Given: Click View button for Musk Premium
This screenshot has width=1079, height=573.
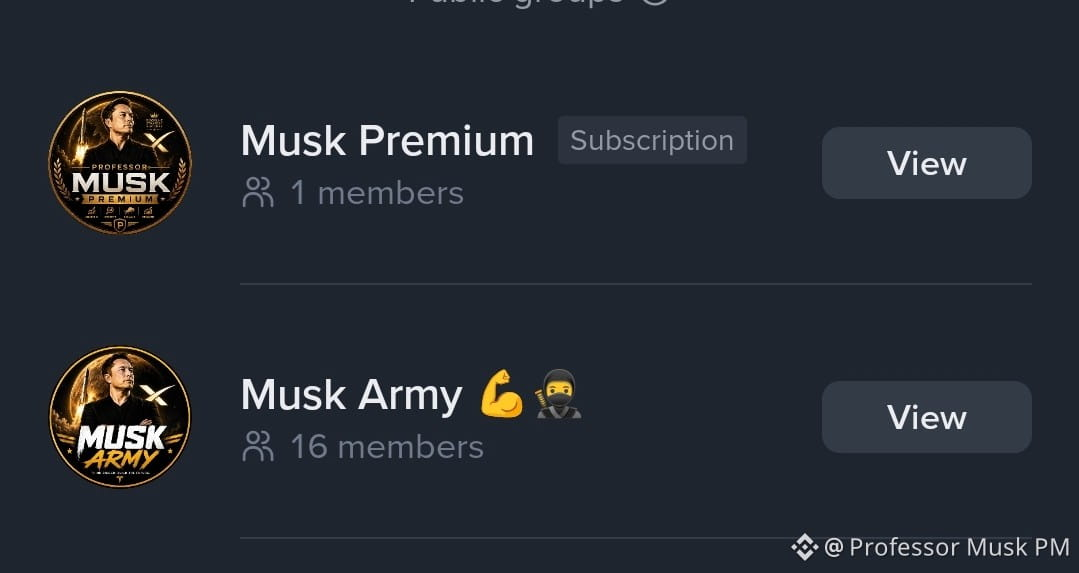Looking at the screenshot, I should pos(926,163).
